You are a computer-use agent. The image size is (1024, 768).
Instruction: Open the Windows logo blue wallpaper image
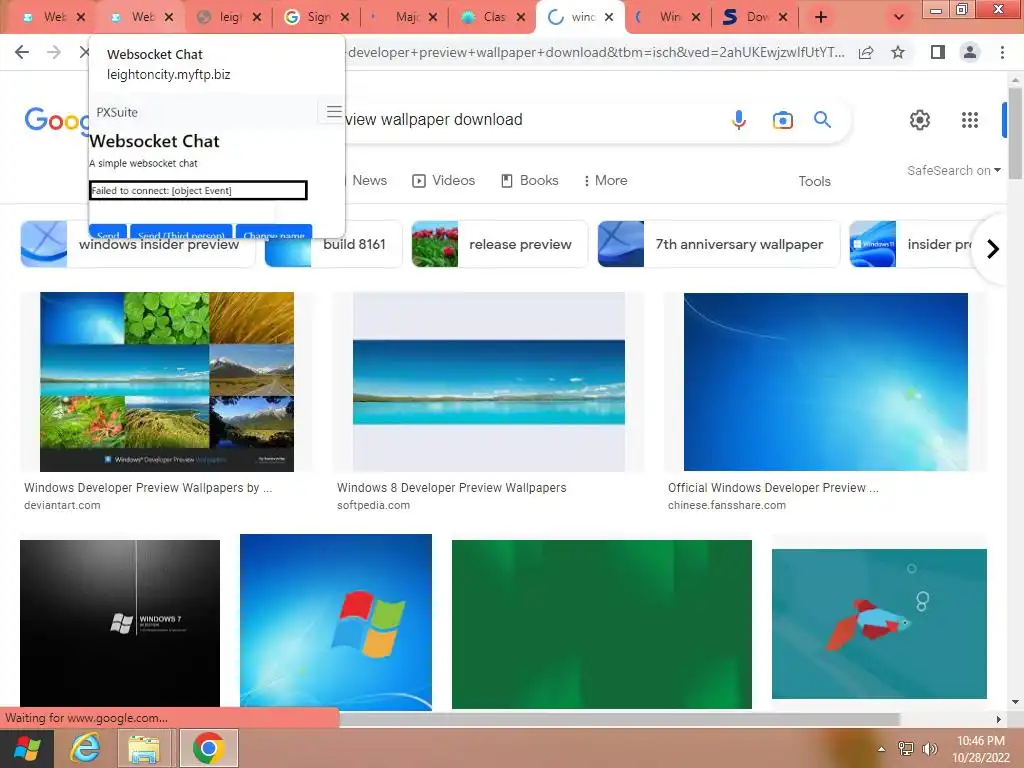(336, 622)
